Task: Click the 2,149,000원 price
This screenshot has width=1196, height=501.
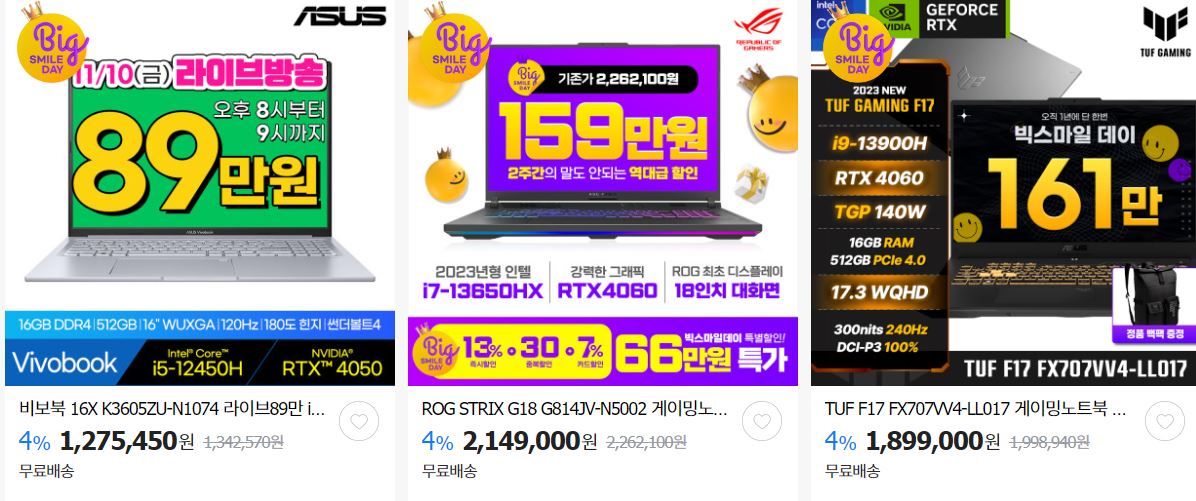Action: [530, 441]
